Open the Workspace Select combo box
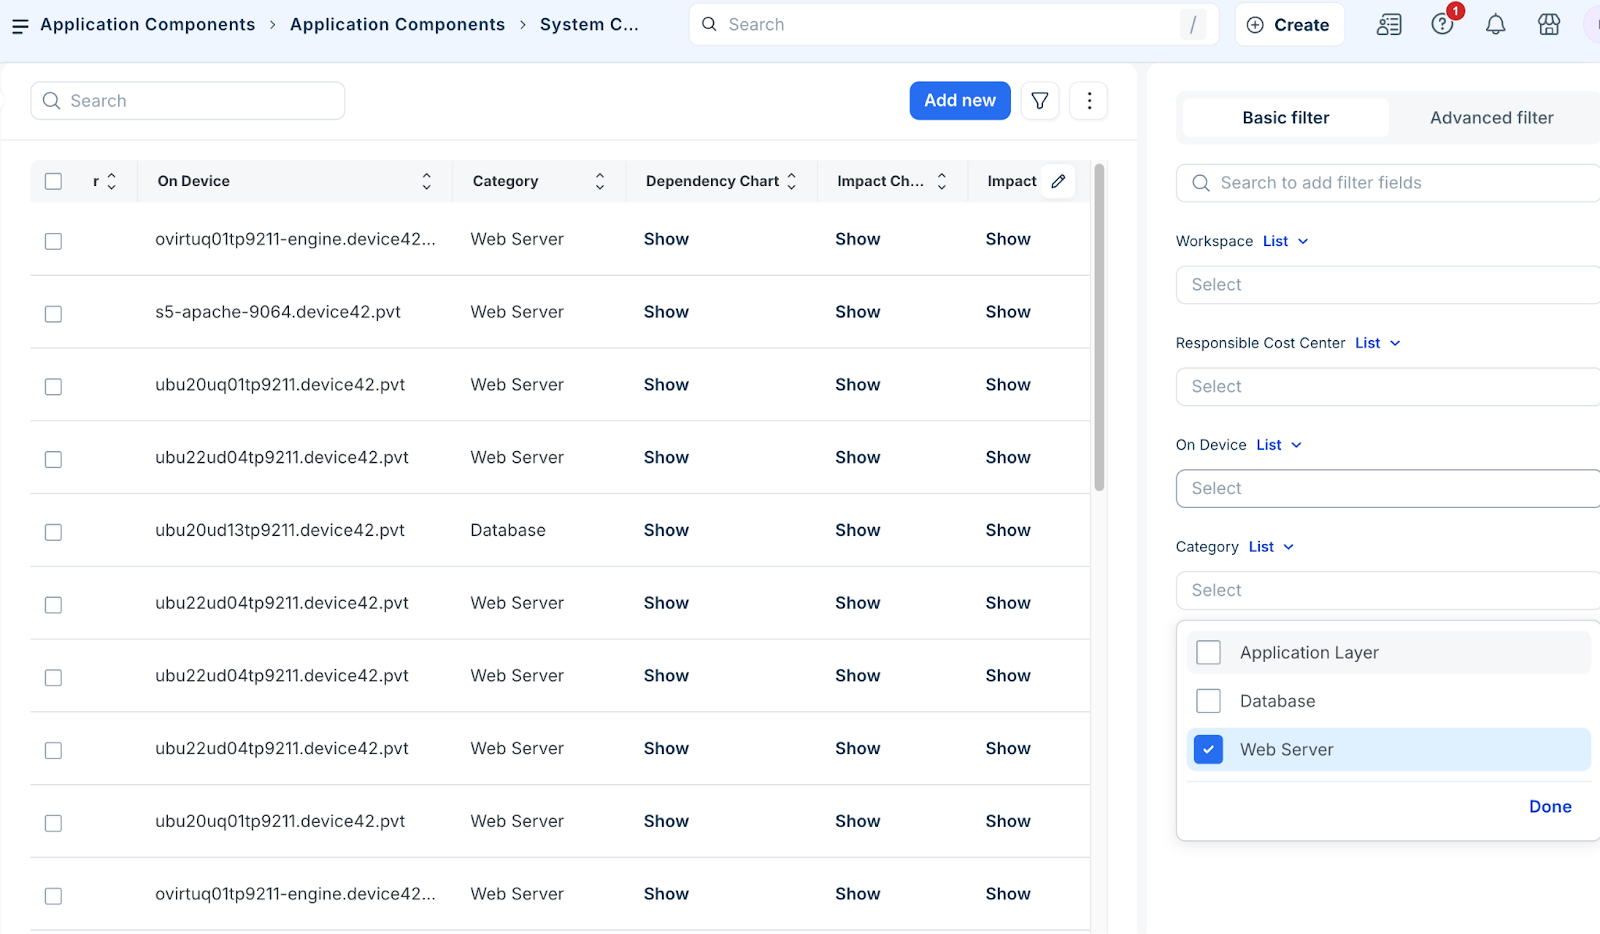 (x=1388, y=285)
